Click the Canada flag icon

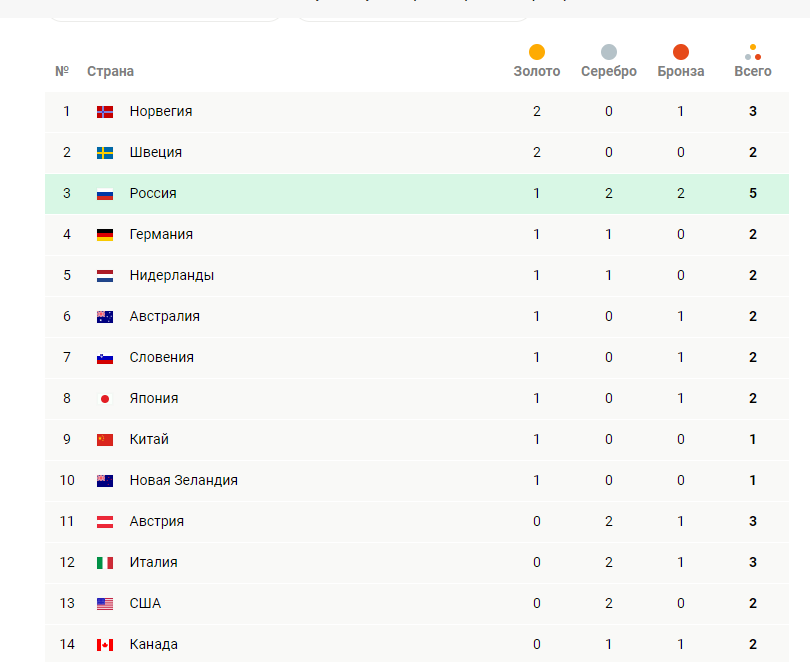pyautogui.click(x=105, y=645)
